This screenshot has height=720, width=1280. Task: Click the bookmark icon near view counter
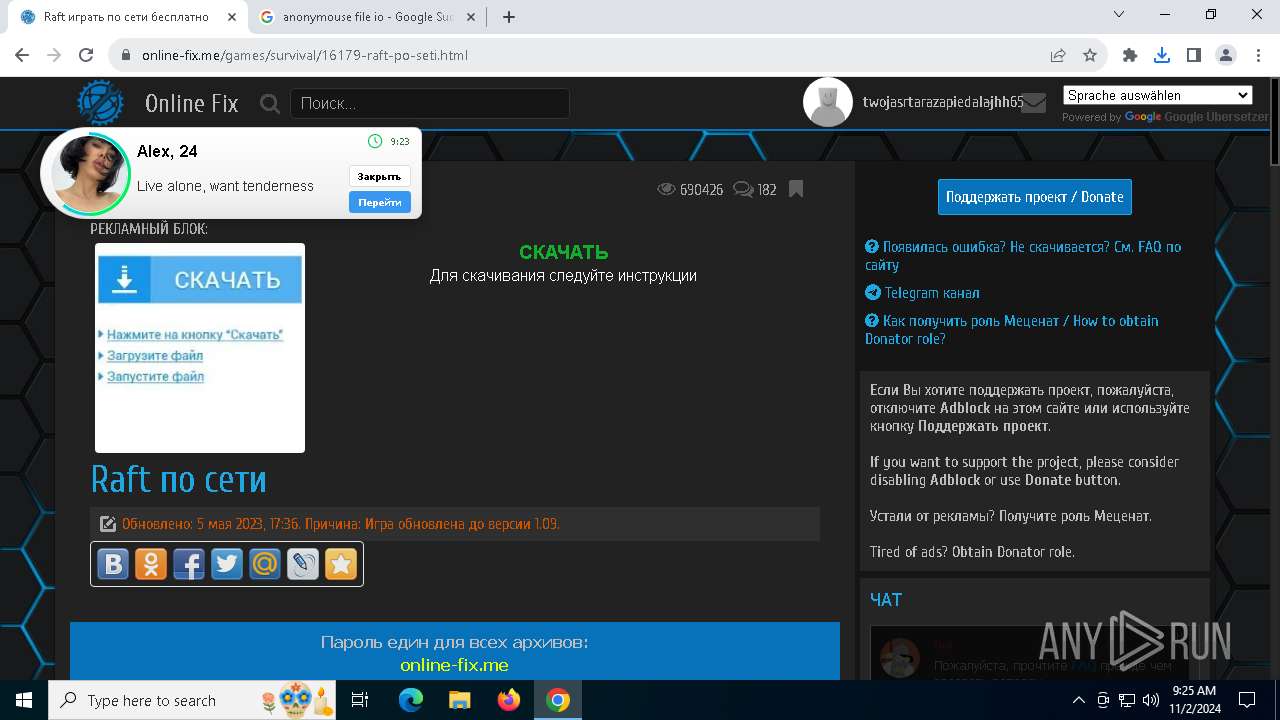796,188
